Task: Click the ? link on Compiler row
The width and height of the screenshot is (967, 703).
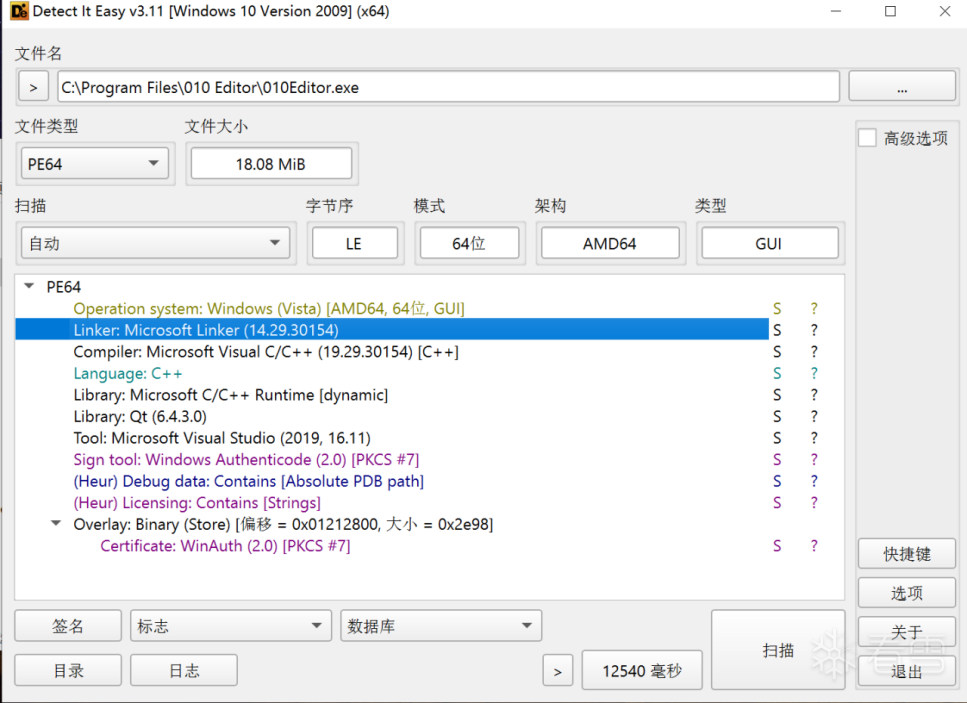Action: tap(814, 351)
